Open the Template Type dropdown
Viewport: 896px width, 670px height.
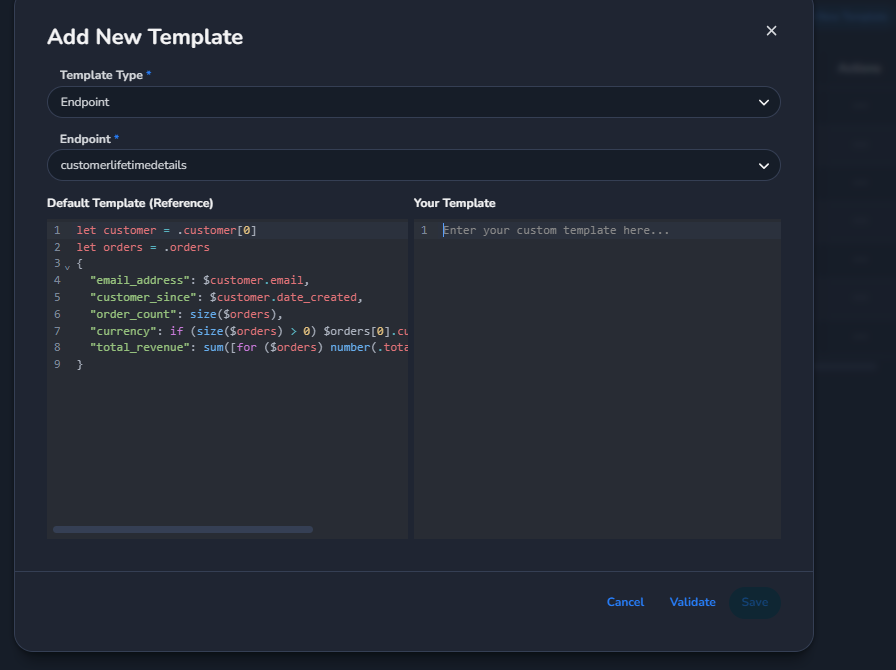pyautogui.click(x=414, y=102)
